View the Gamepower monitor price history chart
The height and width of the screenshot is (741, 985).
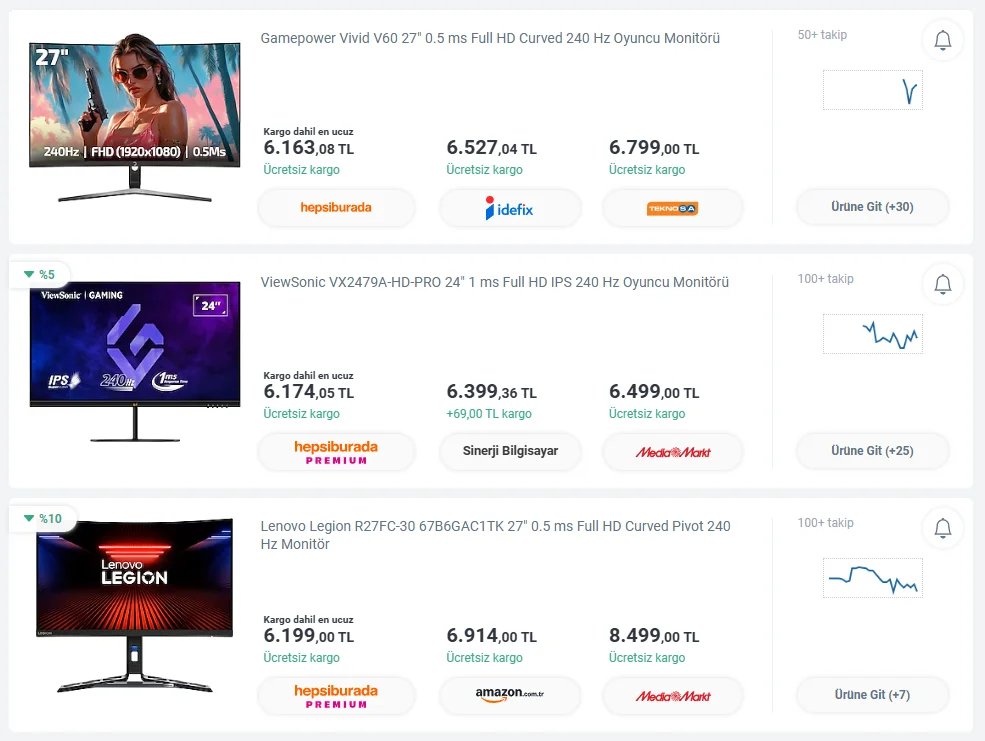click(x=872, y=90)
